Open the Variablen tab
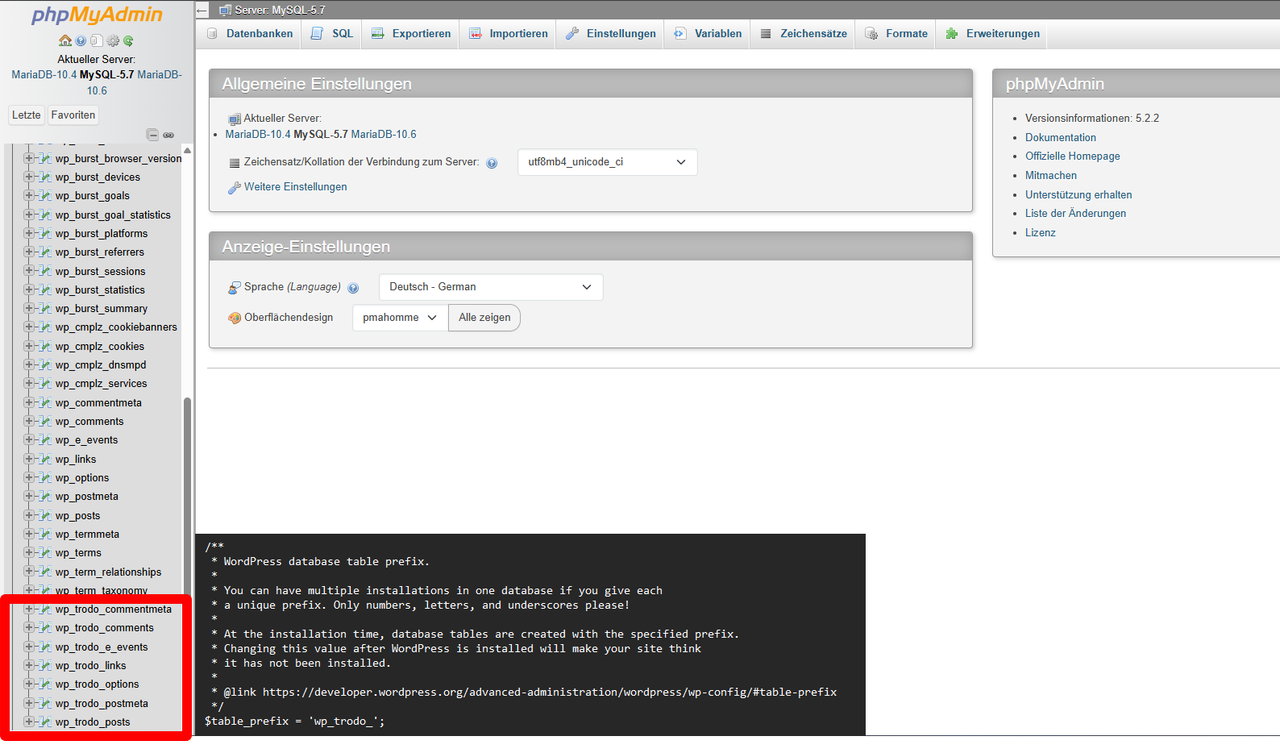1280x741 pixels. click(708, 33)
